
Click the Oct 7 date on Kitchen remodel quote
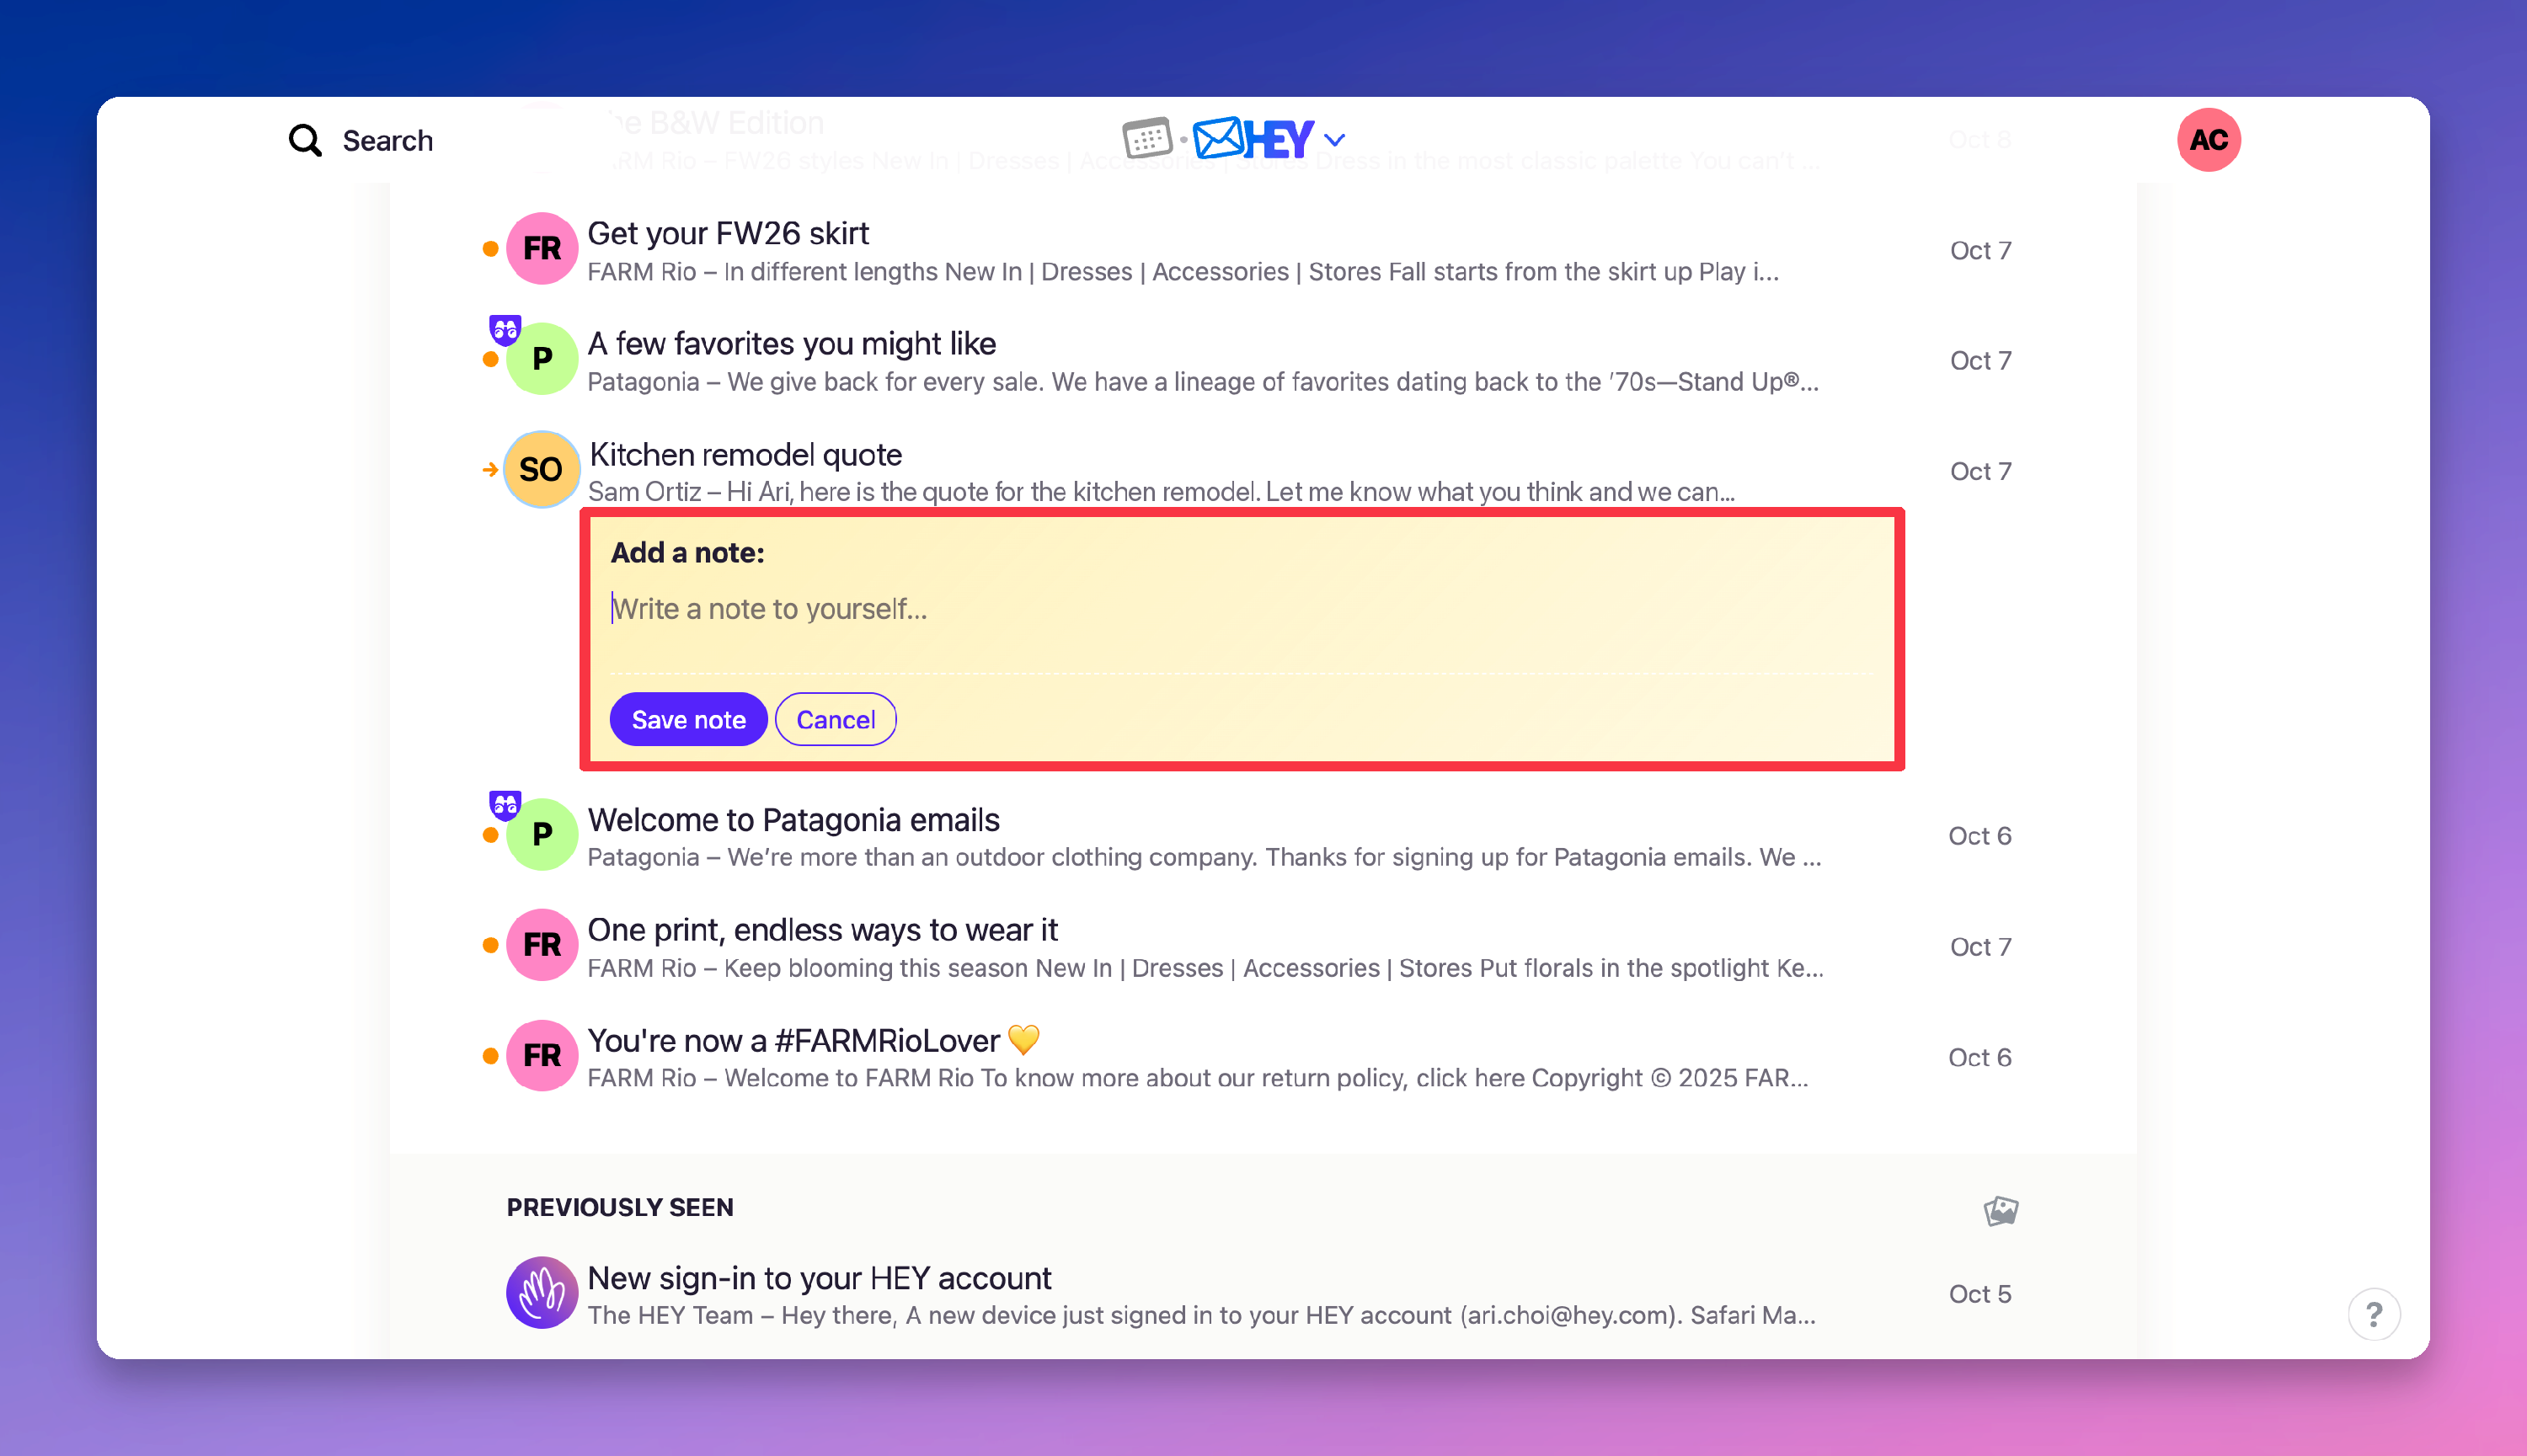(x=1980, y=471)
